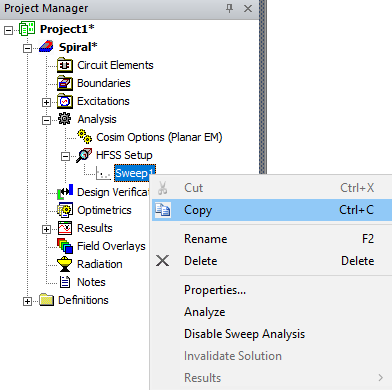Select the Circuit Elements tree item
Image resolution: width=392 pixels, height=390 pixels.
(115, 65)
